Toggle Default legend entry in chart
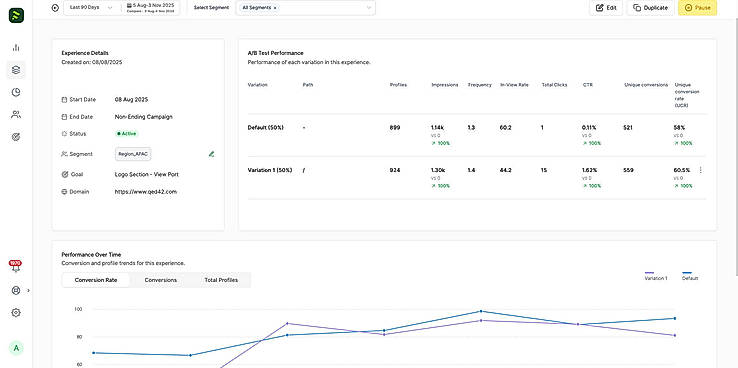Screen dimensions: 738x368 coord(690,276)
